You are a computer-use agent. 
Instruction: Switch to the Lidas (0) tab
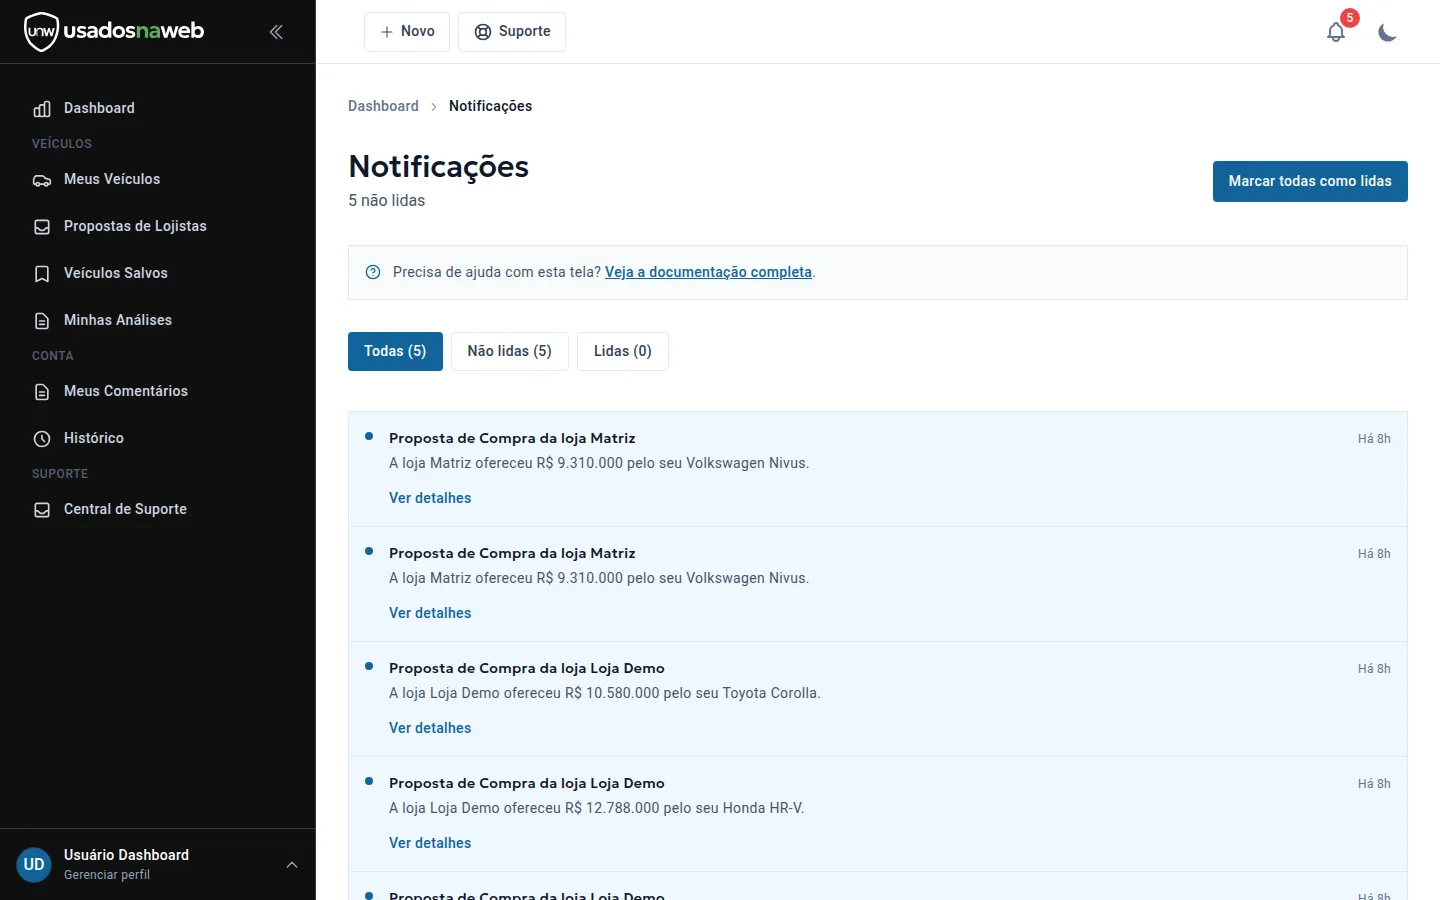pos(623,351)
